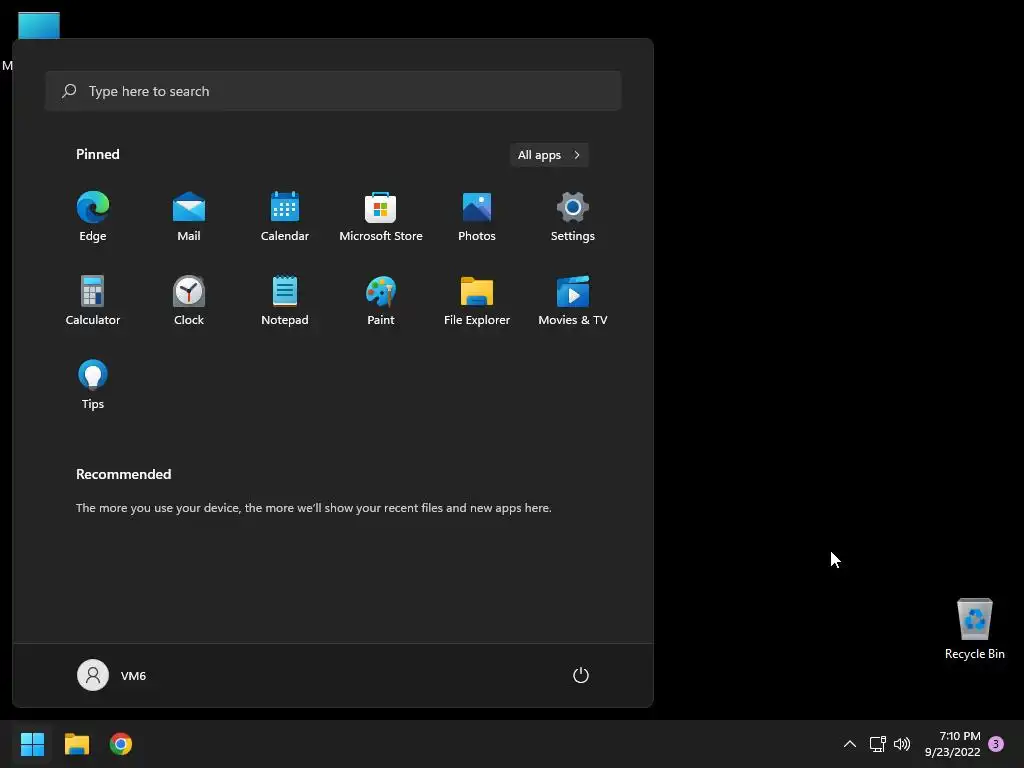Click the Recommended section heading

[123, 474]
